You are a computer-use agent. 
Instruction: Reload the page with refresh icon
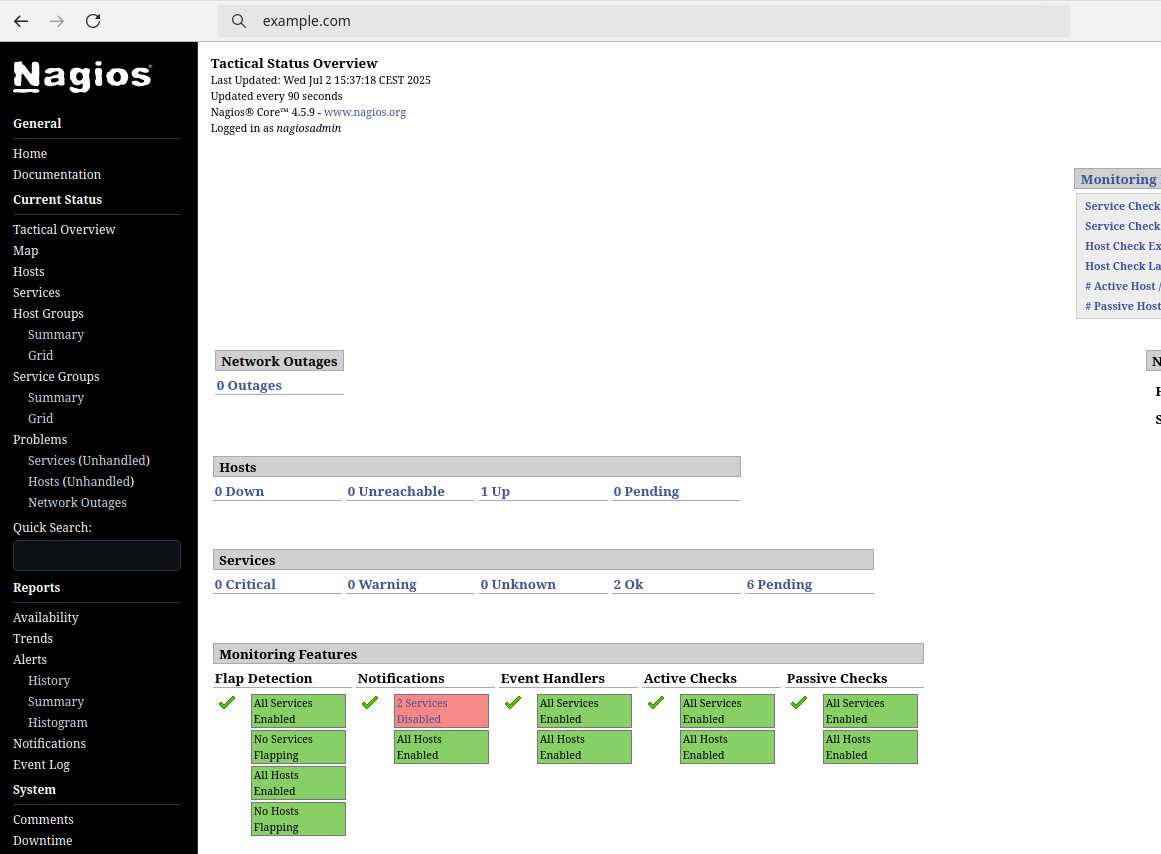point(93,21)
